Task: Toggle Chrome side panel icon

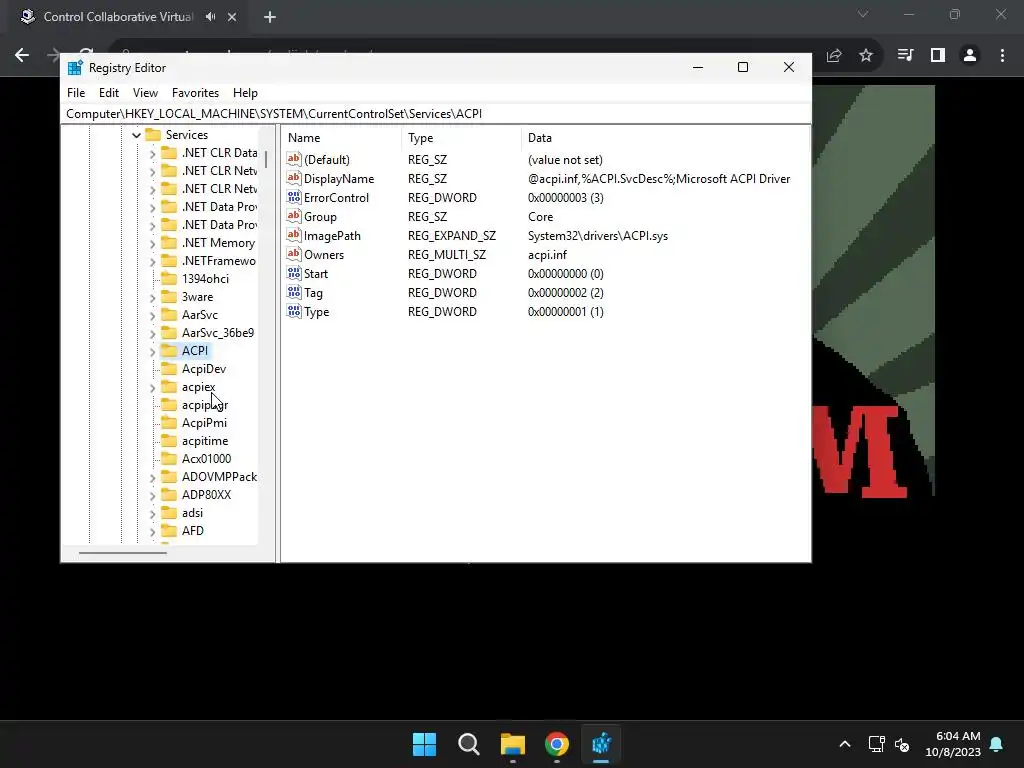Action: click(938, 56)
